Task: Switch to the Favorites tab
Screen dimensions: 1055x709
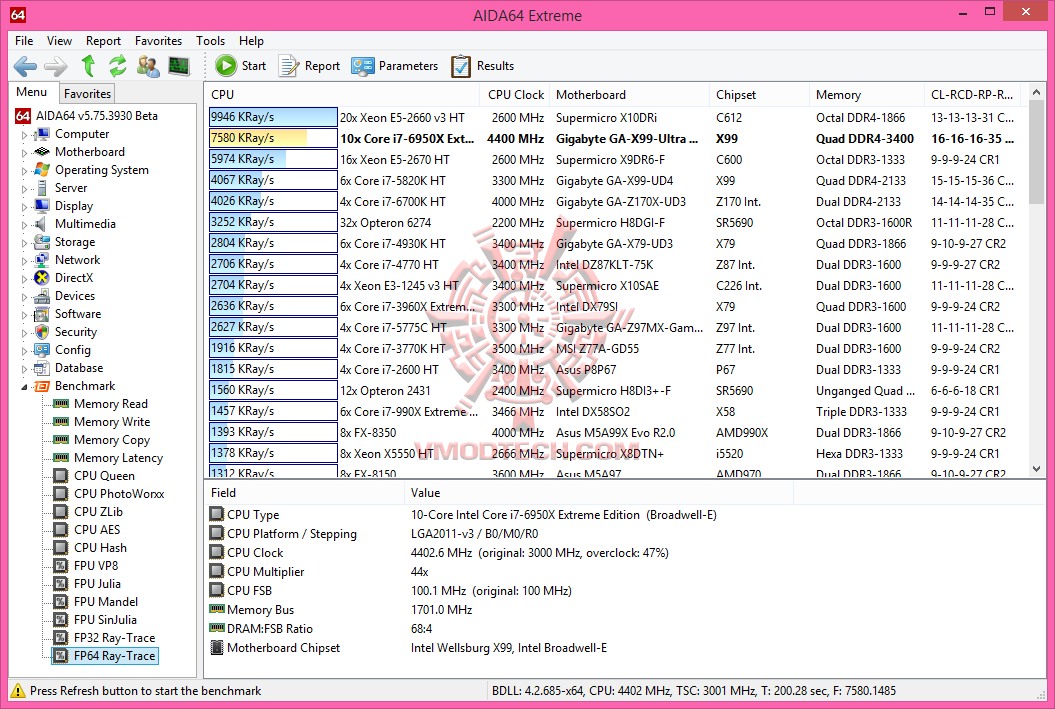Action: click(x=87, y=94)
